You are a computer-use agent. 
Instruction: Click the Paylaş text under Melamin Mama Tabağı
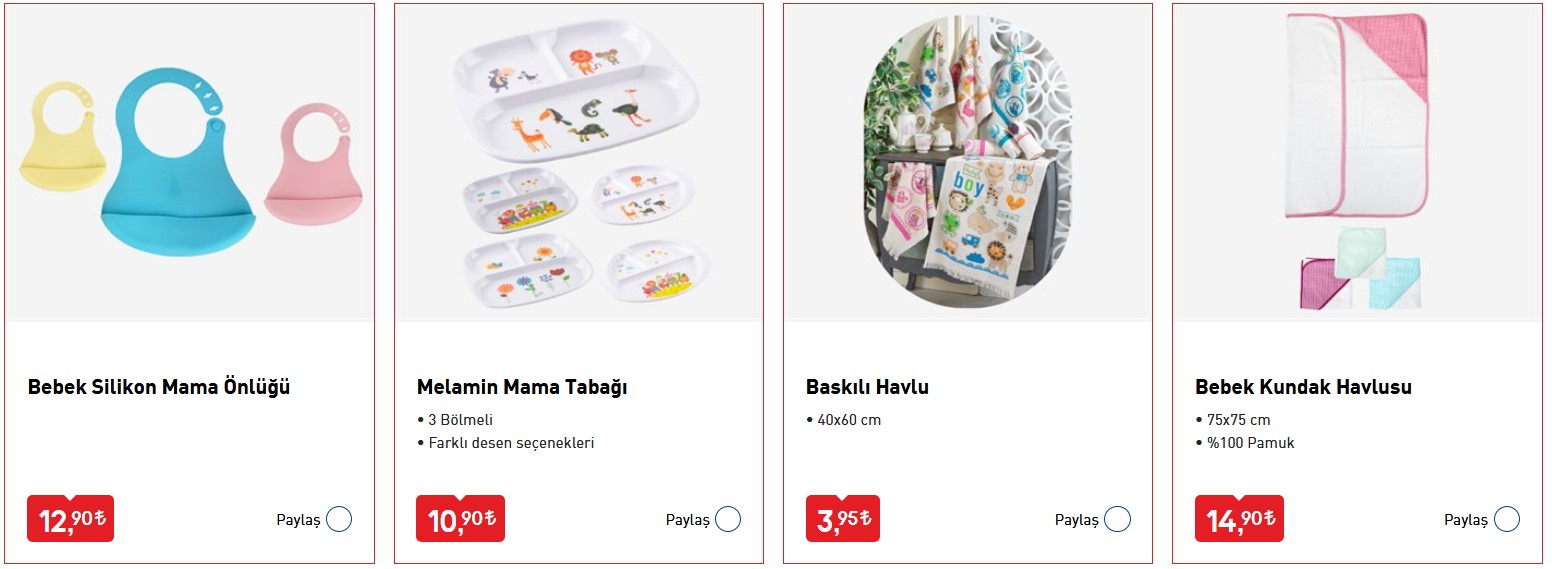click(687, 520)
